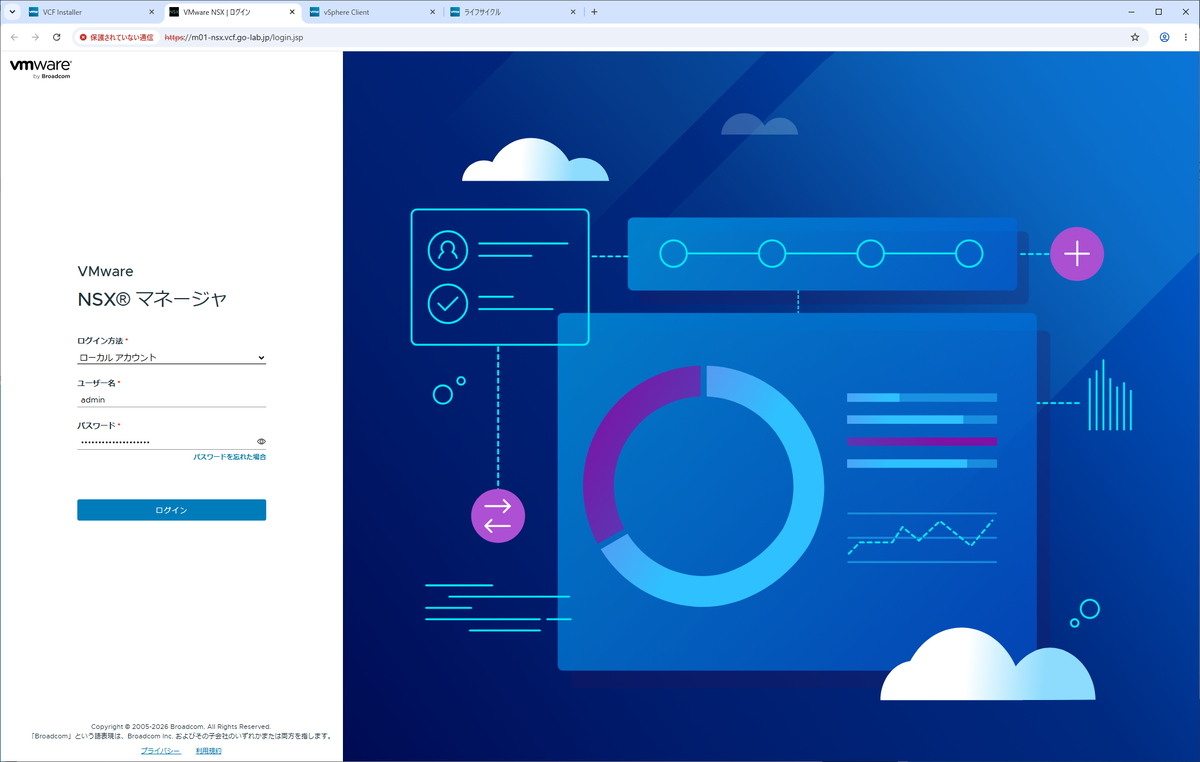
Task: Open the tab search dropdown arrow
Action: [11, 12]
